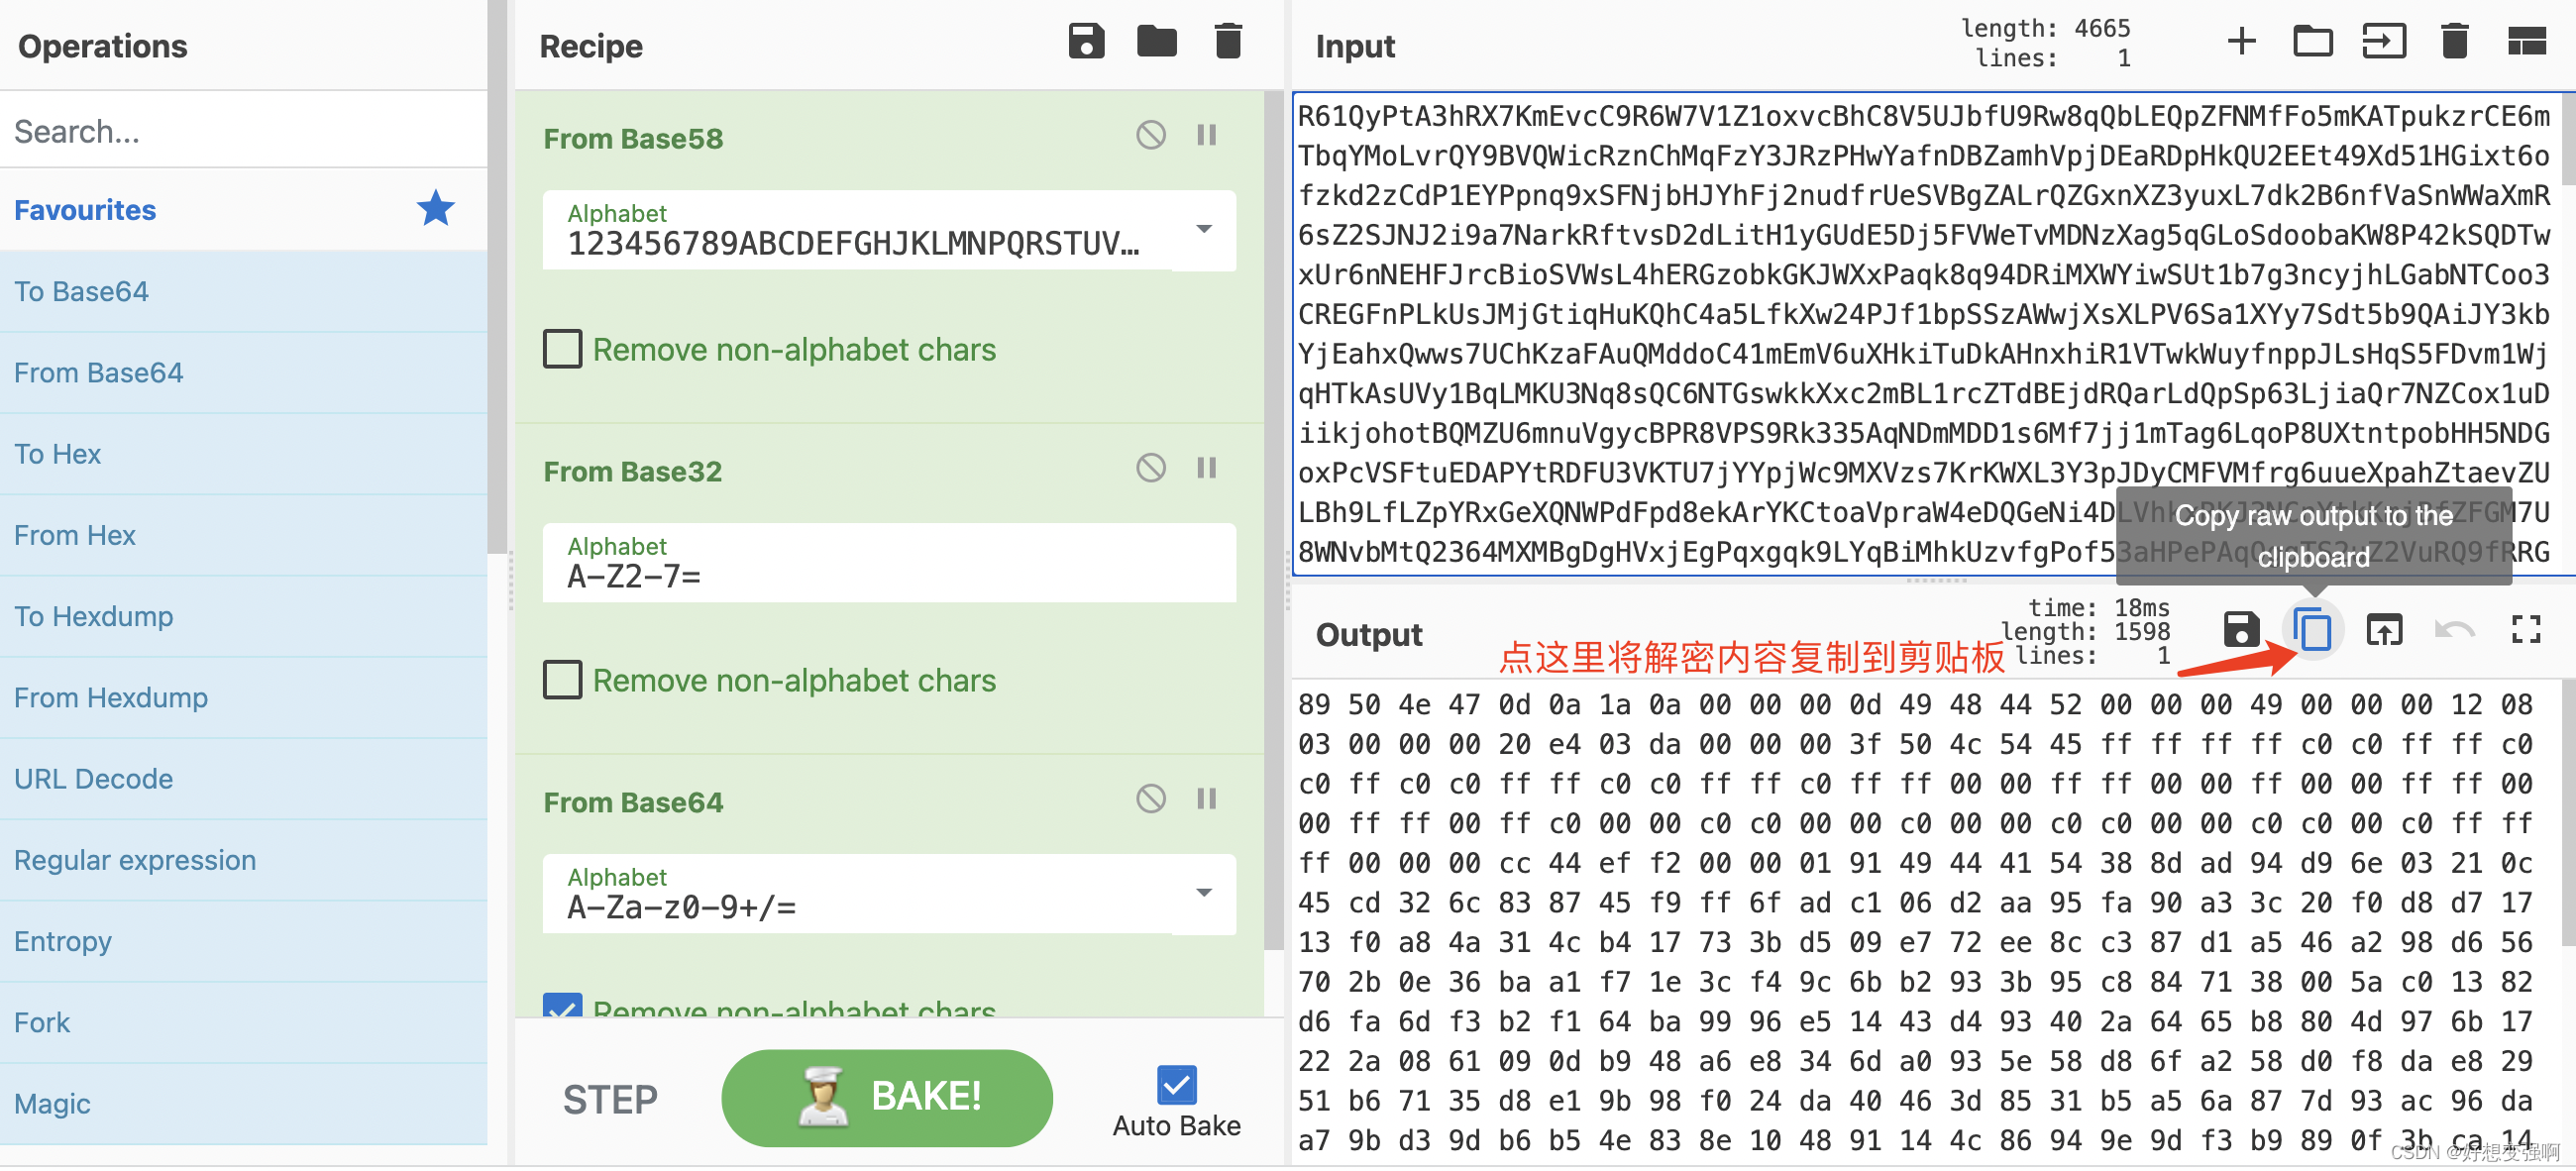
Task: Toggle Remove non-alphabet chars in From Base58
Action: (564, 350)
